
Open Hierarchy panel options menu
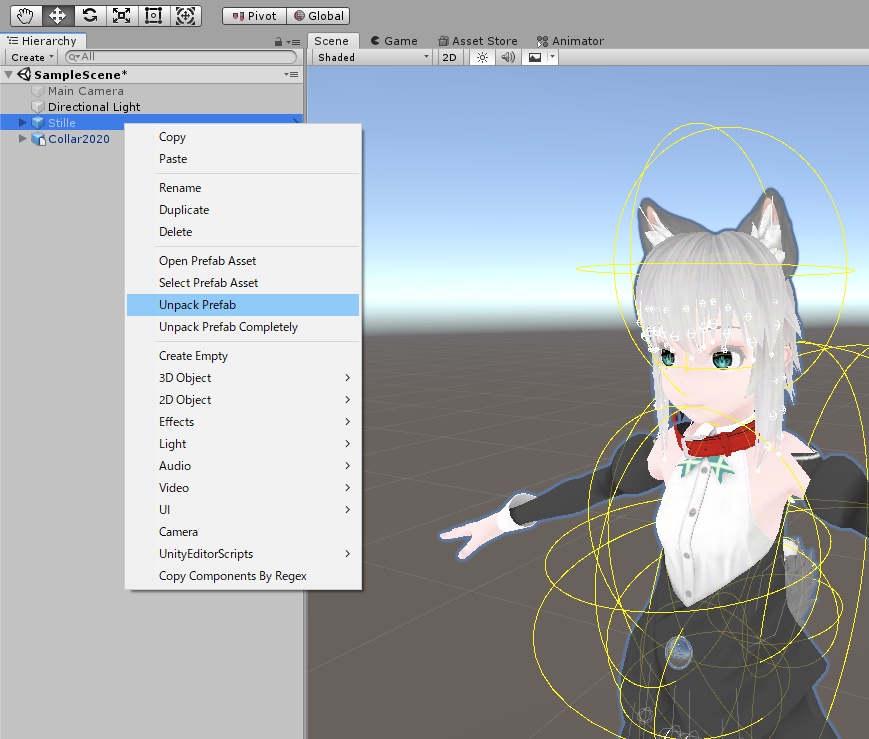[294, 42]
